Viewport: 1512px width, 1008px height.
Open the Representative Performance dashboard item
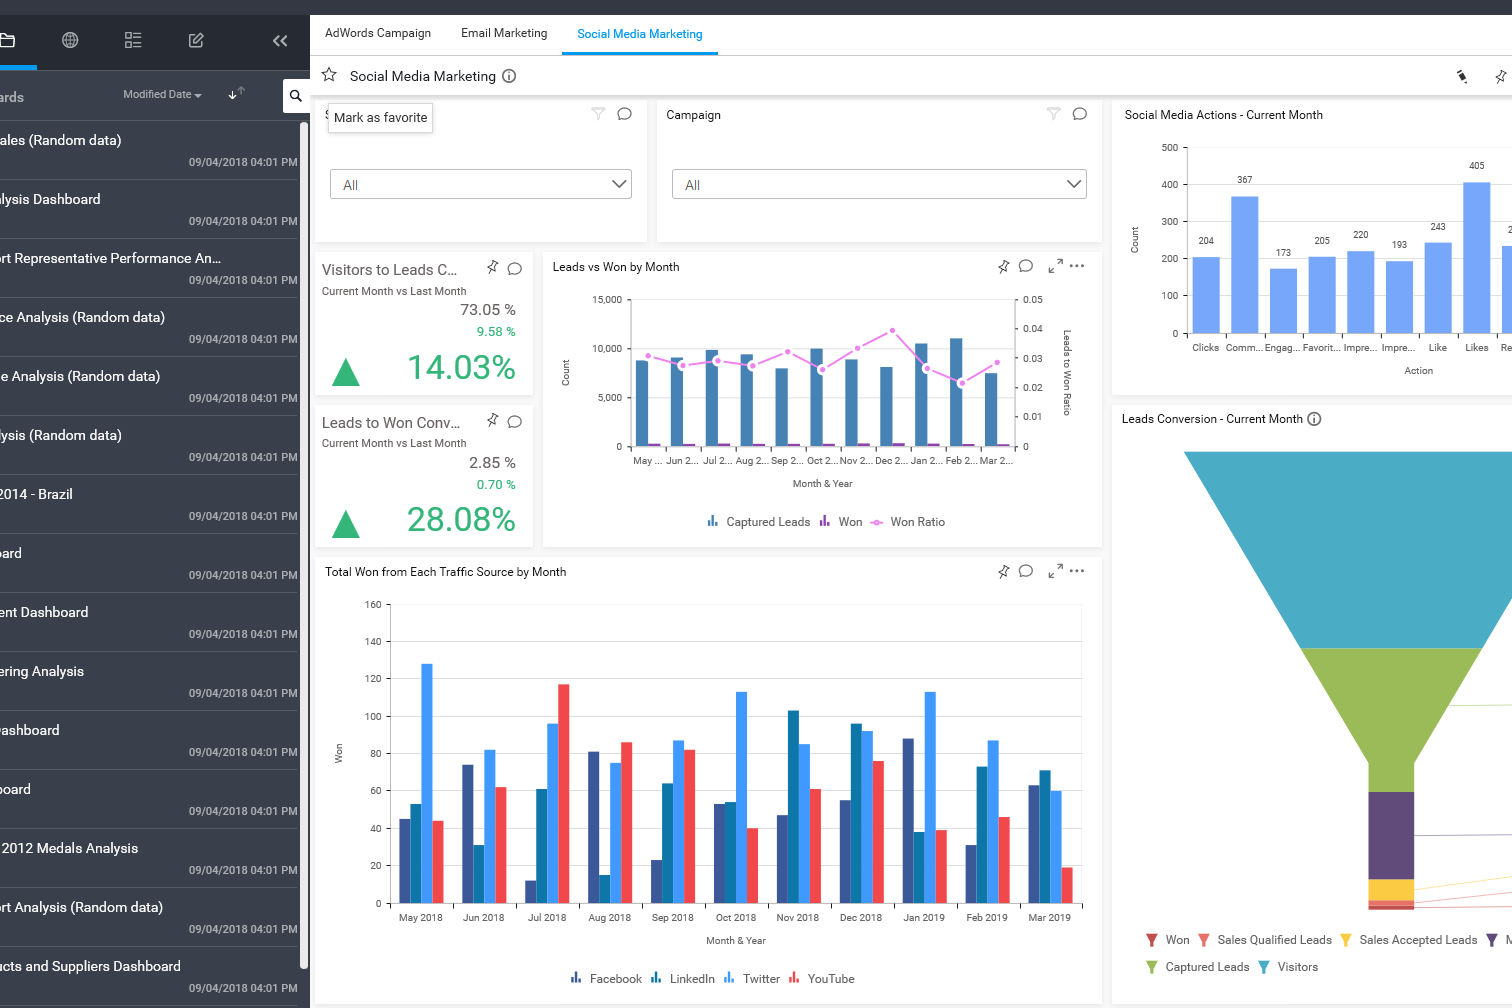tap(149, 268)
